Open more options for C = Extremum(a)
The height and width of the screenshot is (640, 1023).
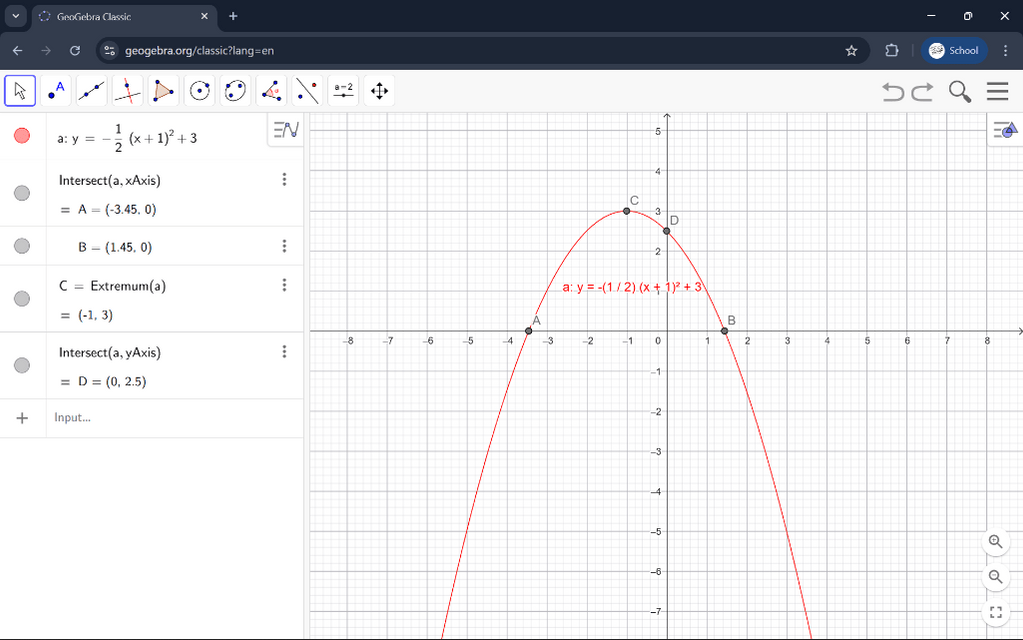(284, 285)
